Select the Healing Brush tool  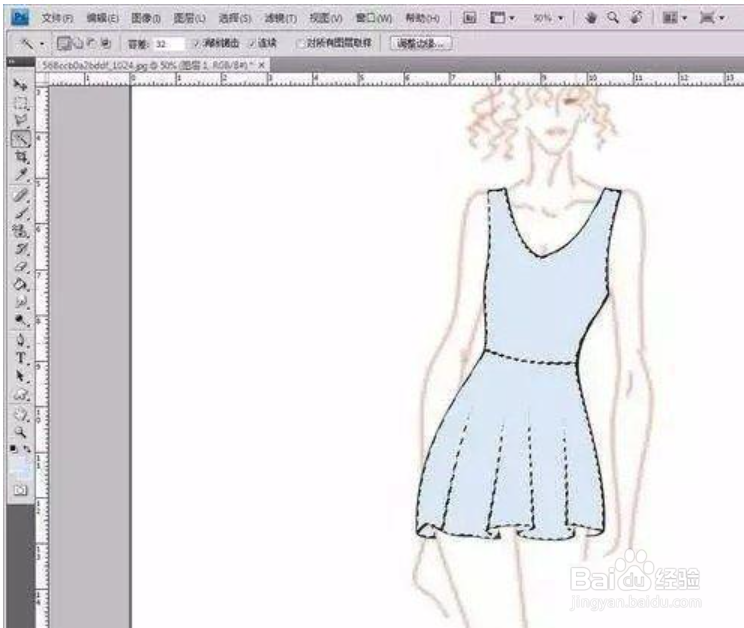(20, 195)
